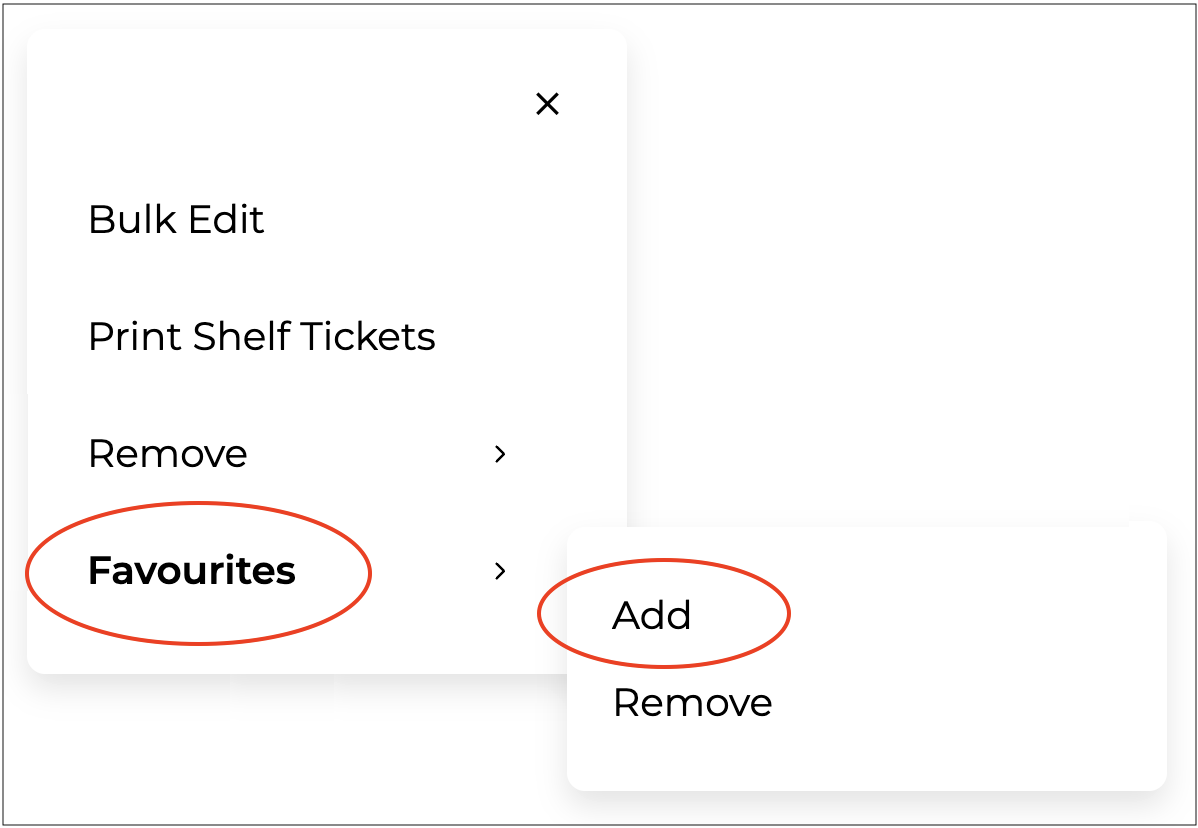Close the menu with the X icon
This screenshot has height=828, width=1198.
tap(547, 104)
